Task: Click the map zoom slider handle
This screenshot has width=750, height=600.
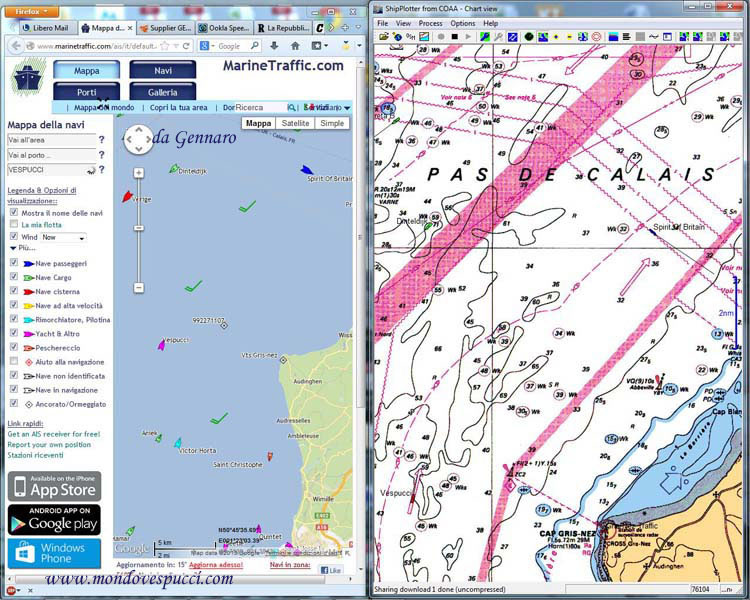Action: pos(139,228)
